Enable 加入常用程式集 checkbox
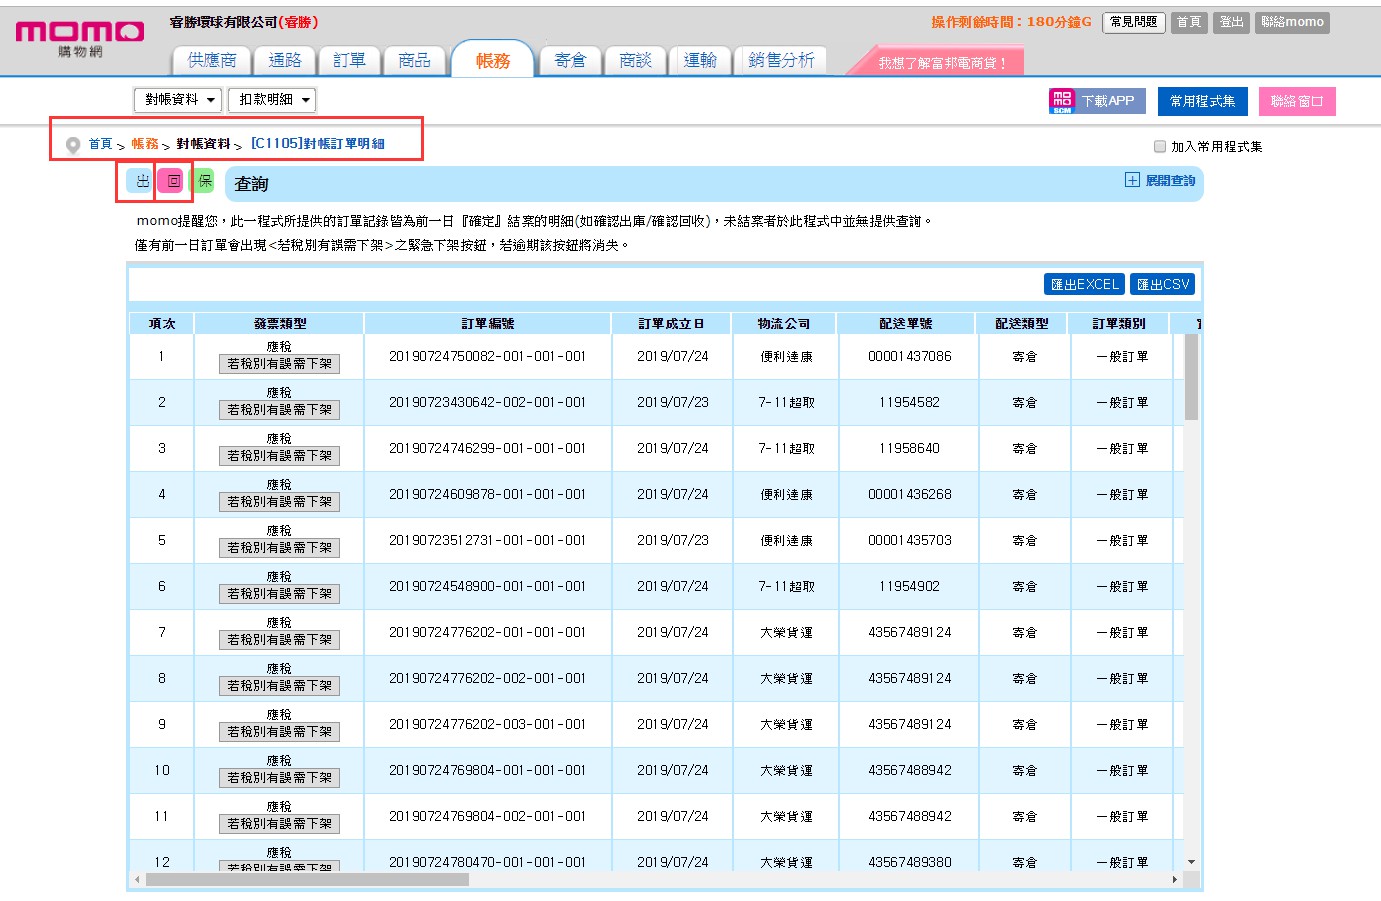This screenshot has height=901, width=1381. click(x=1160, y=146)
